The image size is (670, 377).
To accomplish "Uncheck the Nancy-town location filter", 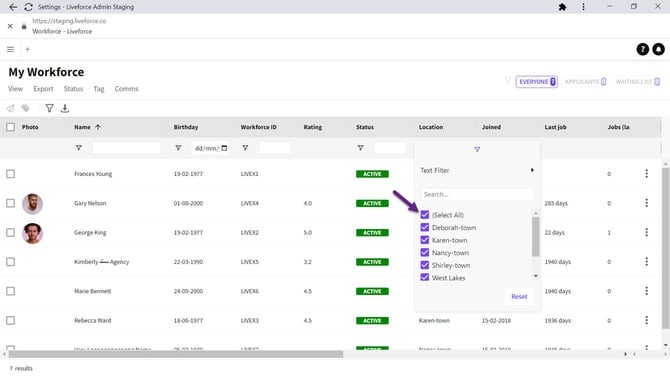I will (425, 252).
